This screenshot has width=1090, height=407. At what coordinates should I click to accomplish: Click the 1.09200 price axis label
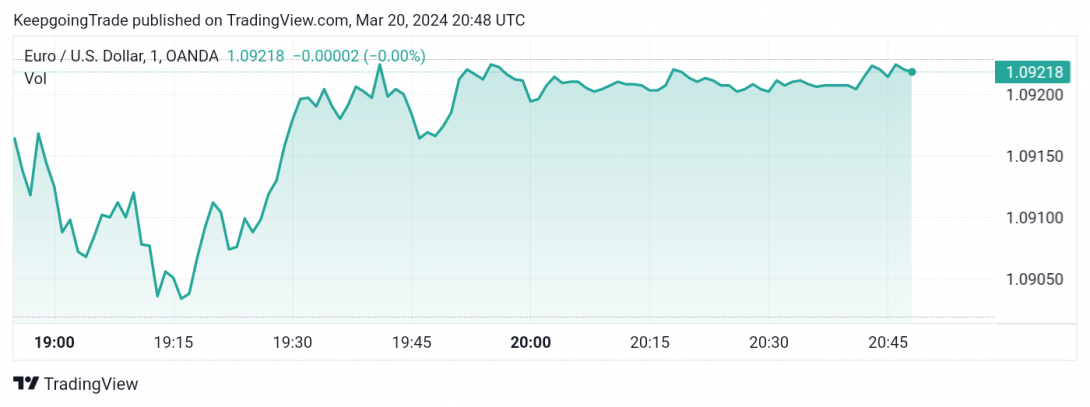click(1034, 95)
